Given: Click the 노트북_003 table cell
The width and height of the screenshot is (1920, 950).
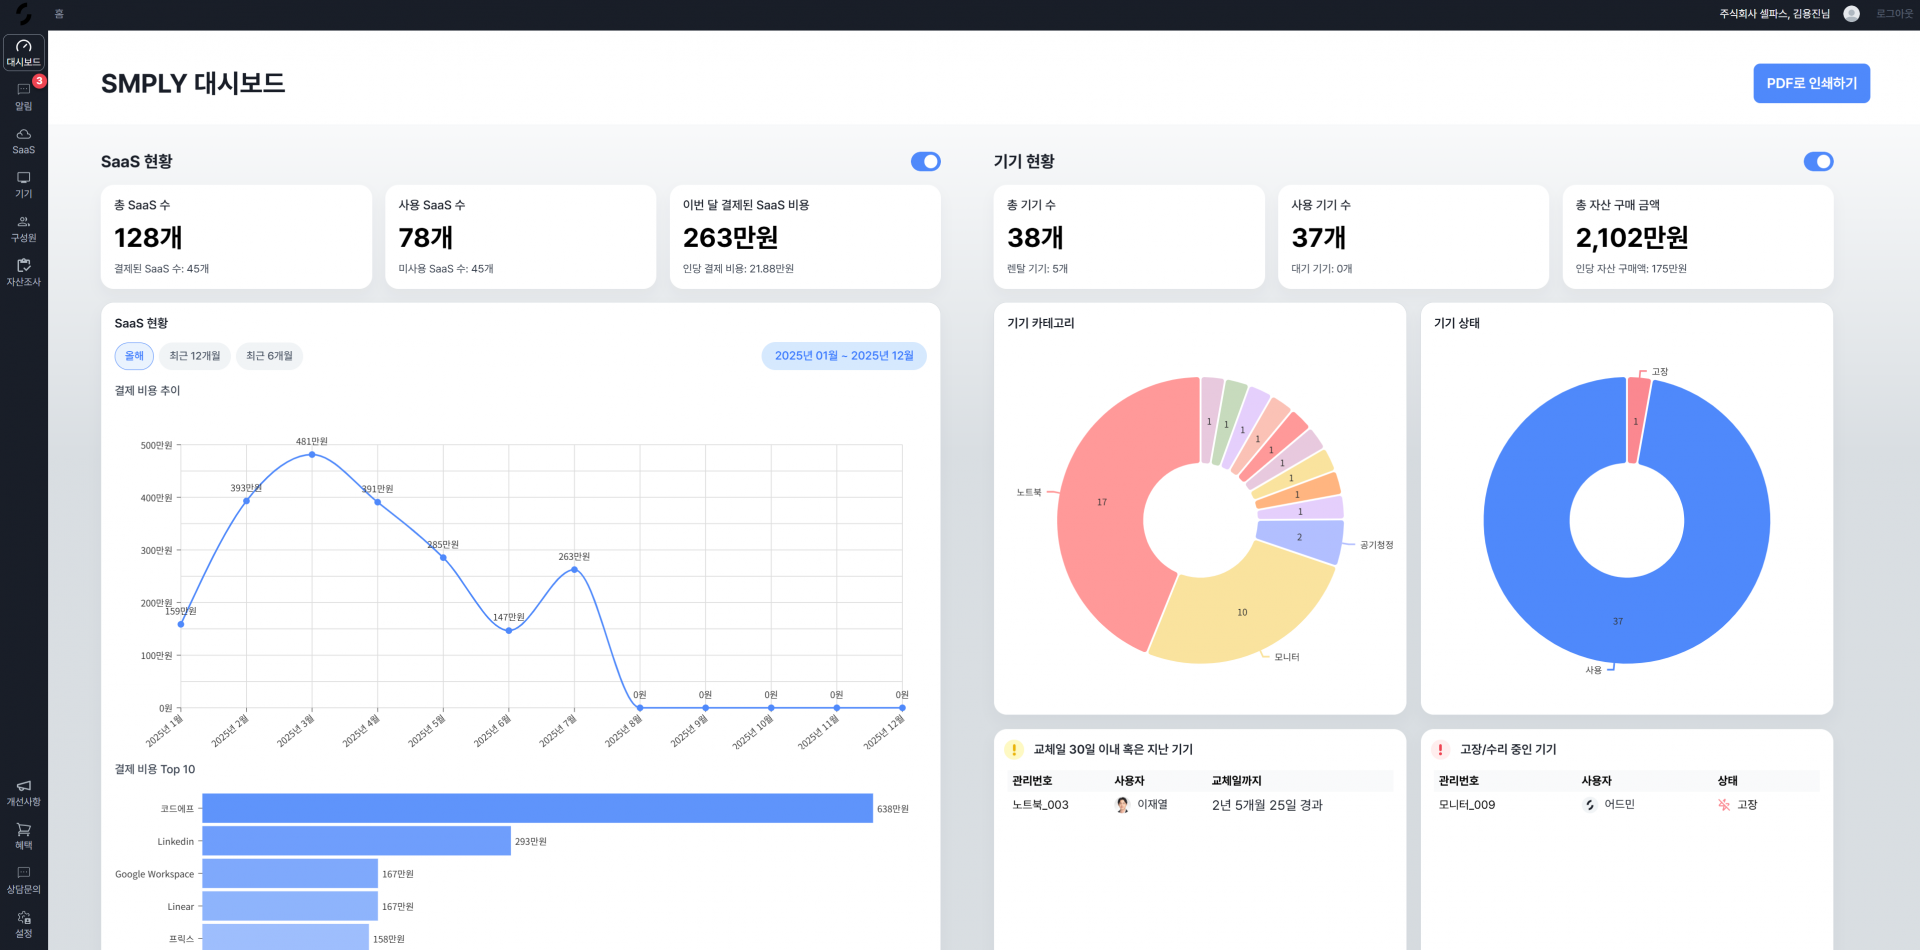Looking at the screenshot, I should [x=1040, y=805].
